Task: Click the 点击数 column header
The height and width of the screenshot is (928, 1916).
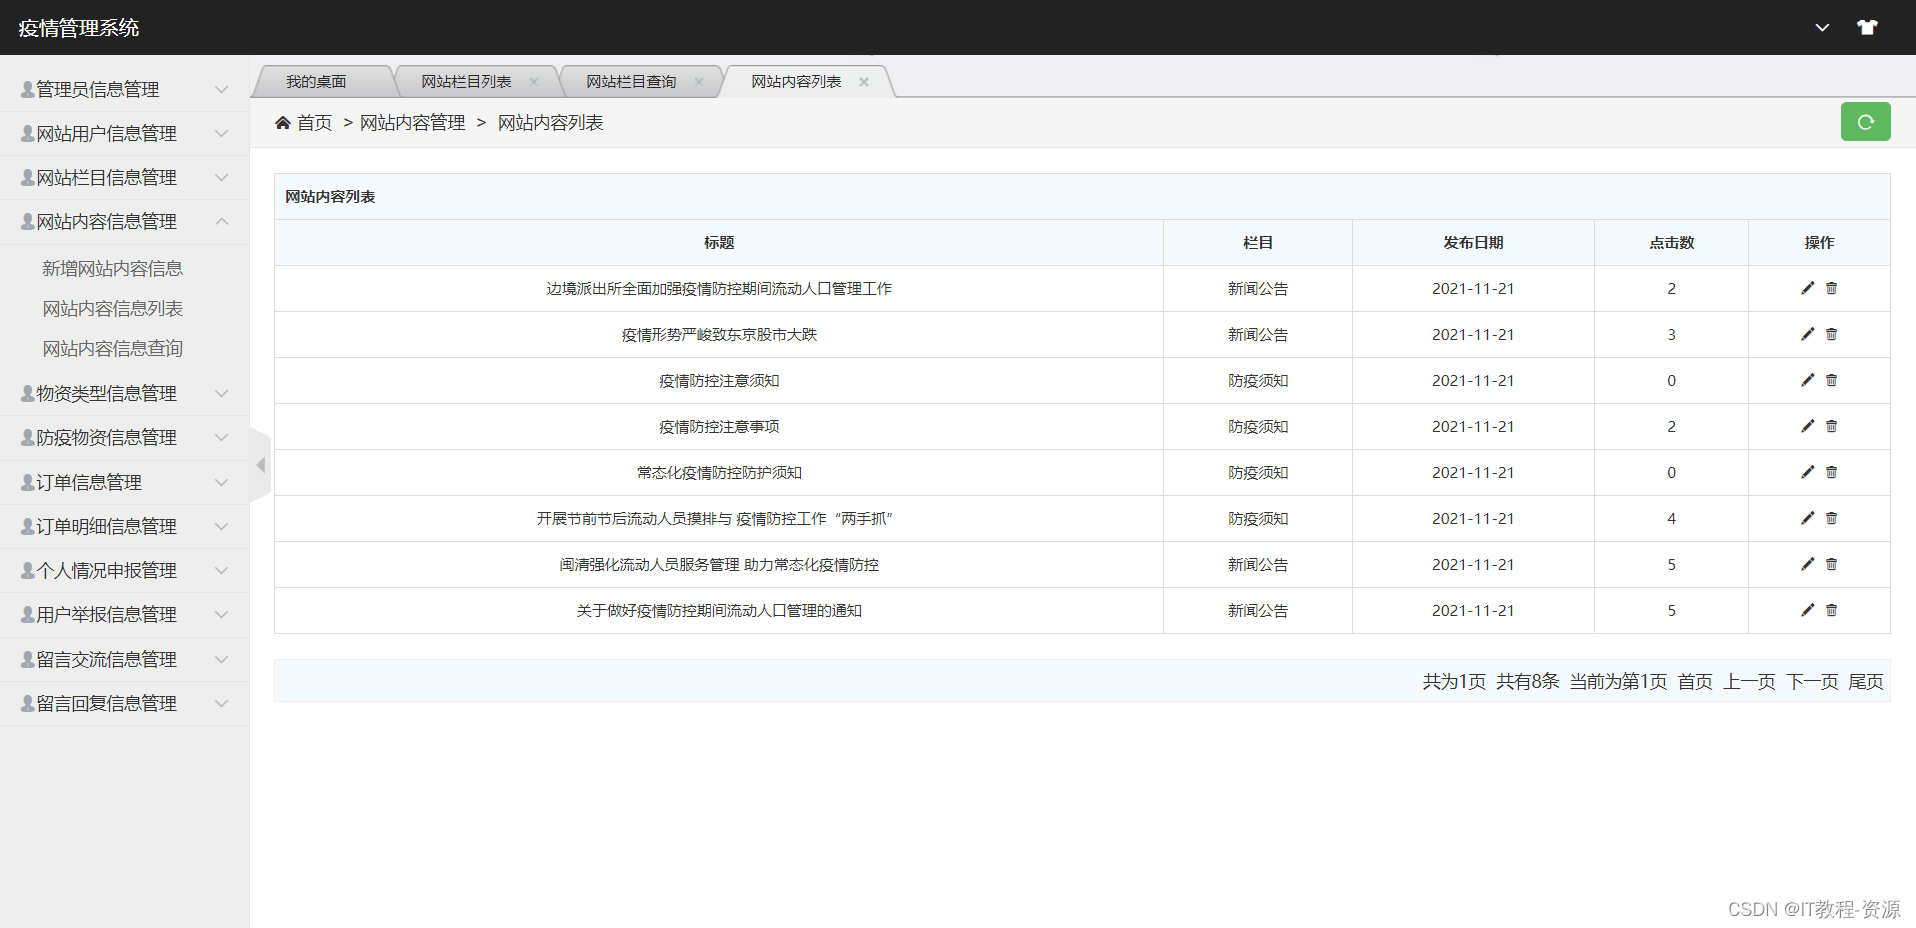Action: (1672, 243)
